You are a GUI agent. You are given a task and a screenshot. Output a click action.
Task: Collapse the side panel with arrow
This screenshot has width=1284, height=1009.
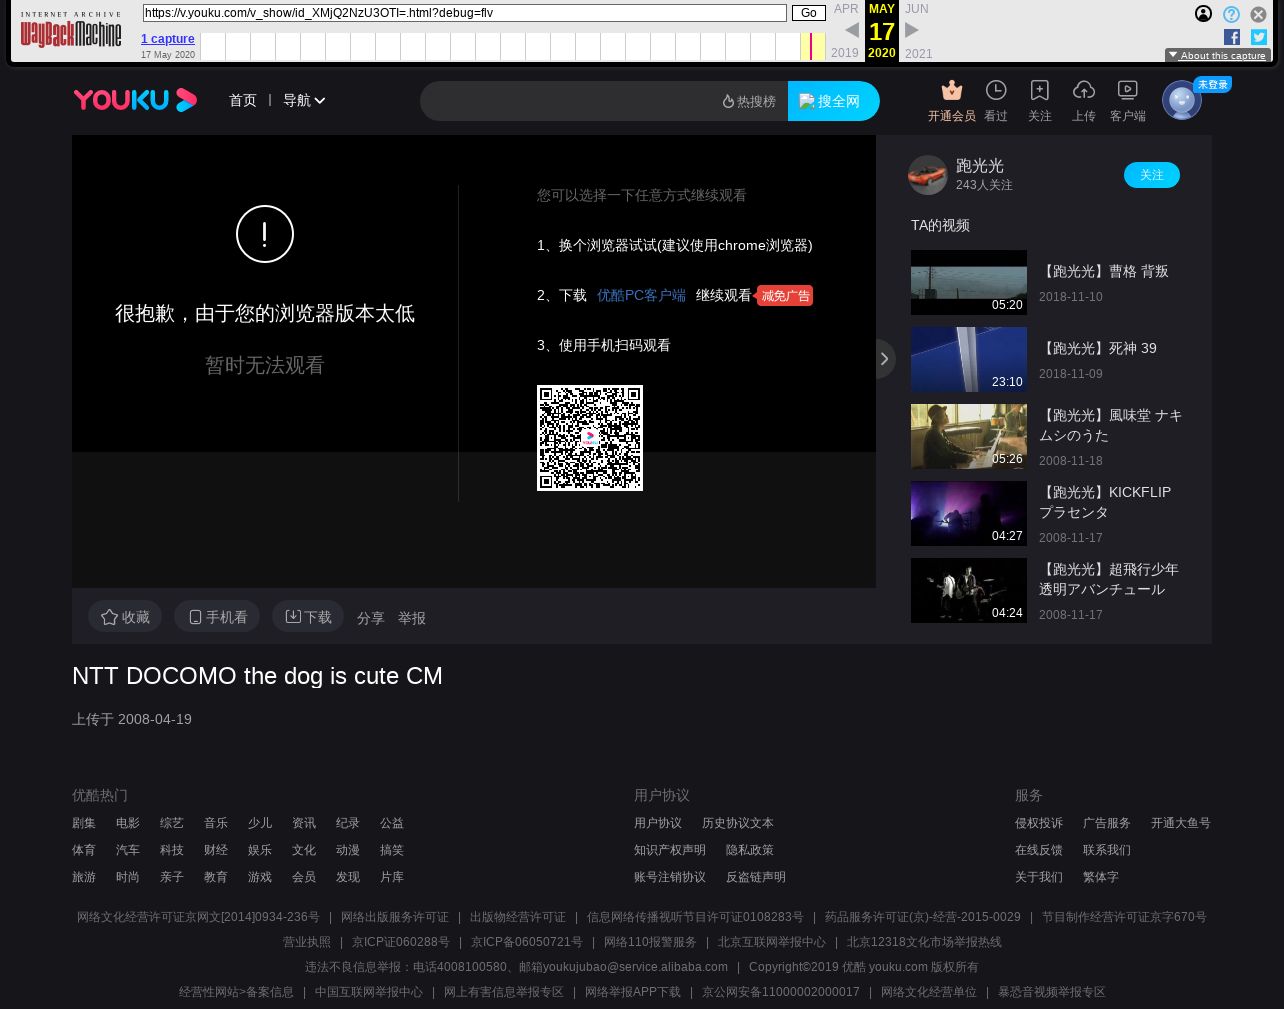(884, 359)
